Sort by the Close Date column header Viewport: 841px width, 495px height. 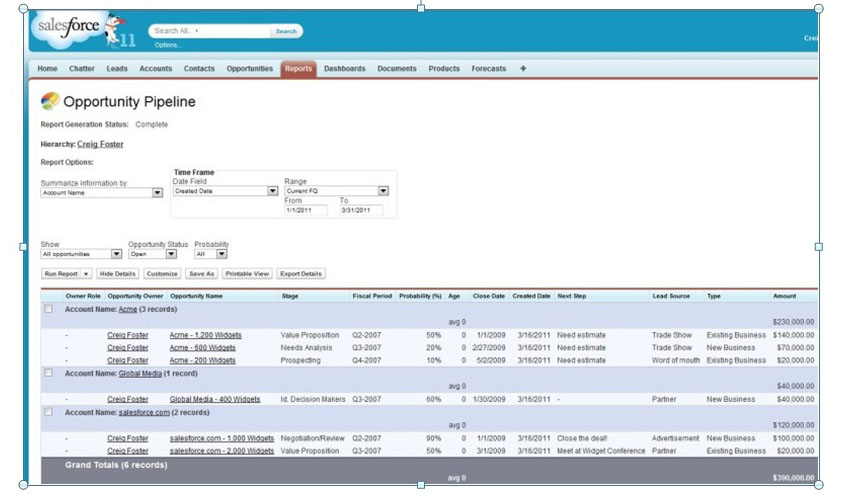click(x=489, y=296)
